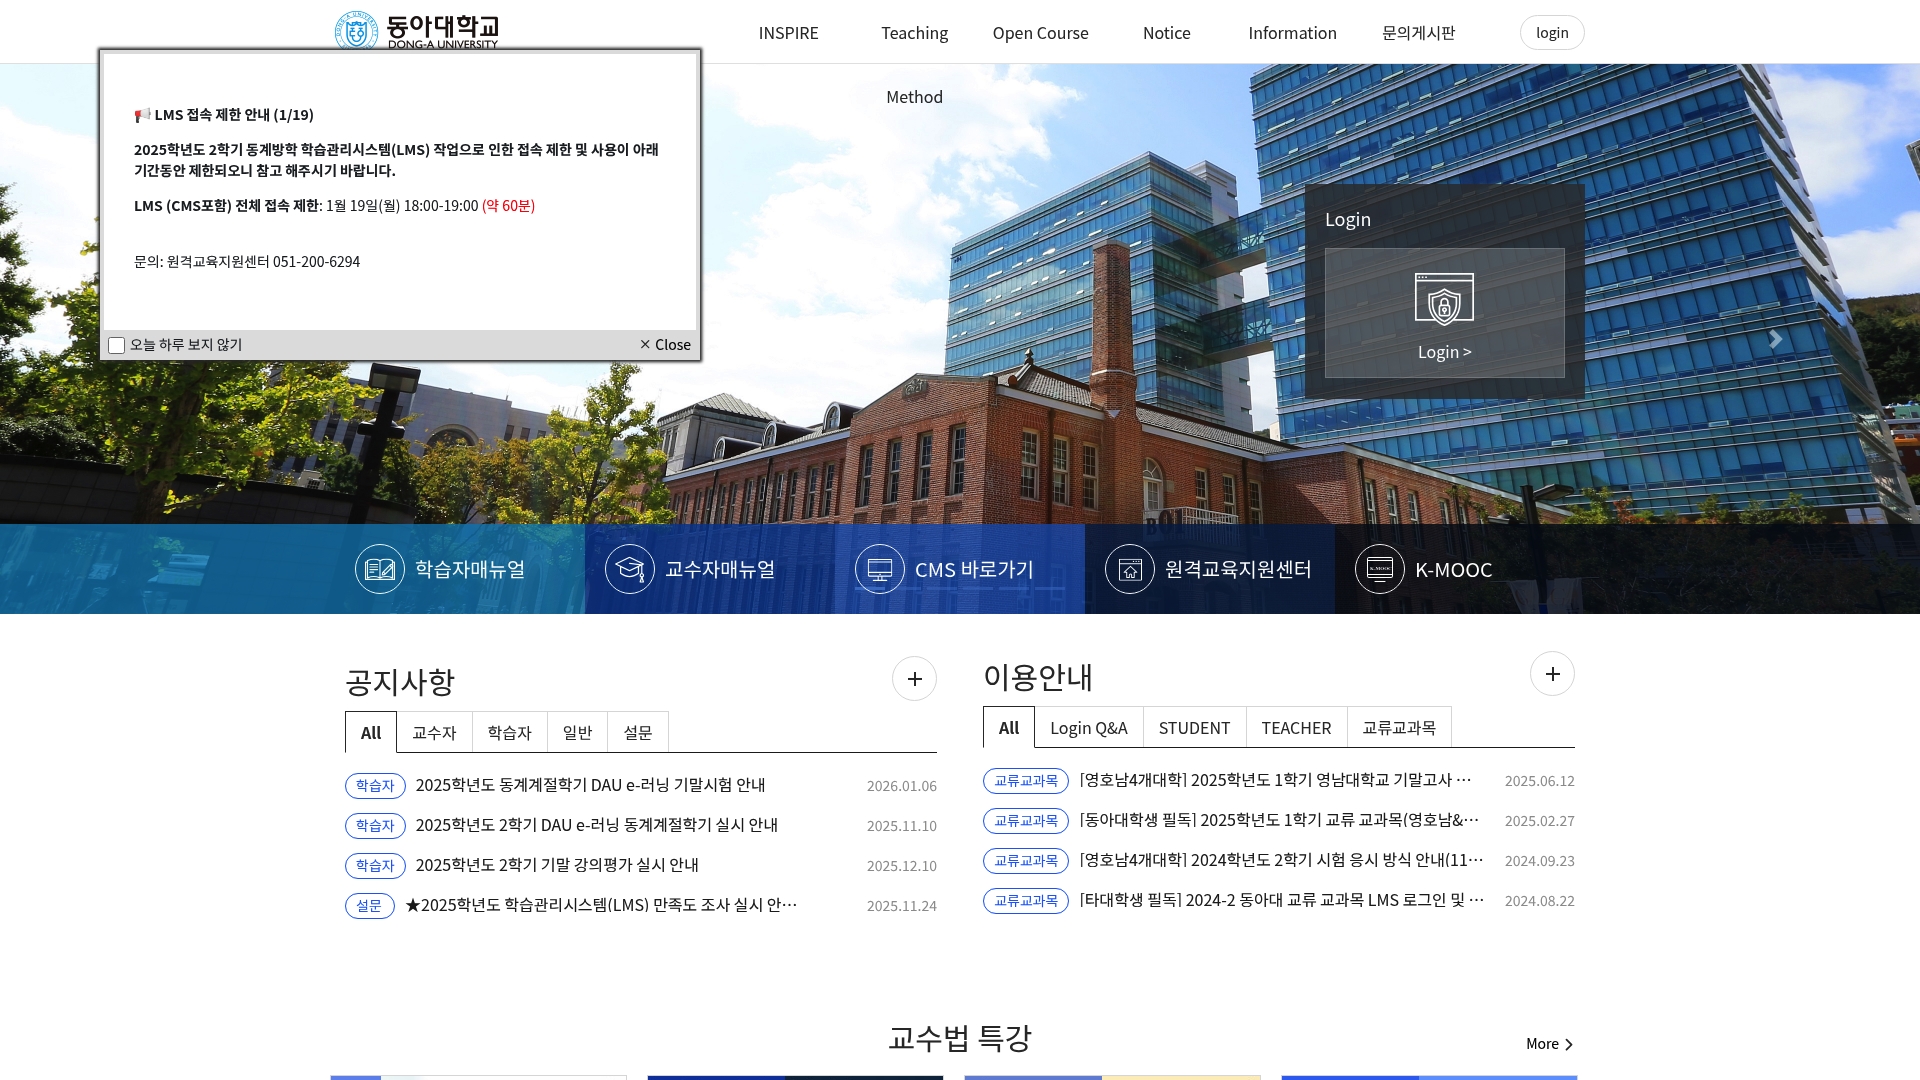Open the 원격교육지원센터 home icon
1920x1080 pixels.
(x=1130, y=568)
